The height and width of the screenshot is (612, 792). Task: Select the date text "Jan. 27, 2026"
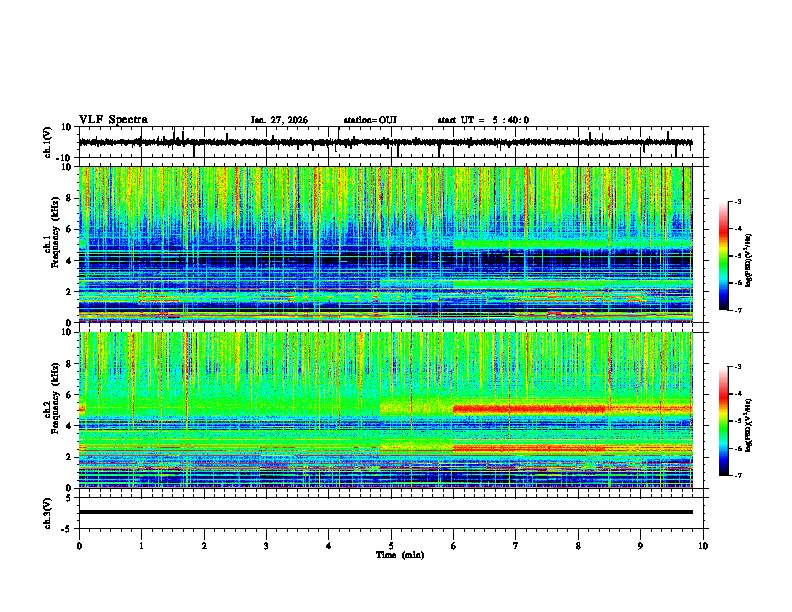coord(279,120)
